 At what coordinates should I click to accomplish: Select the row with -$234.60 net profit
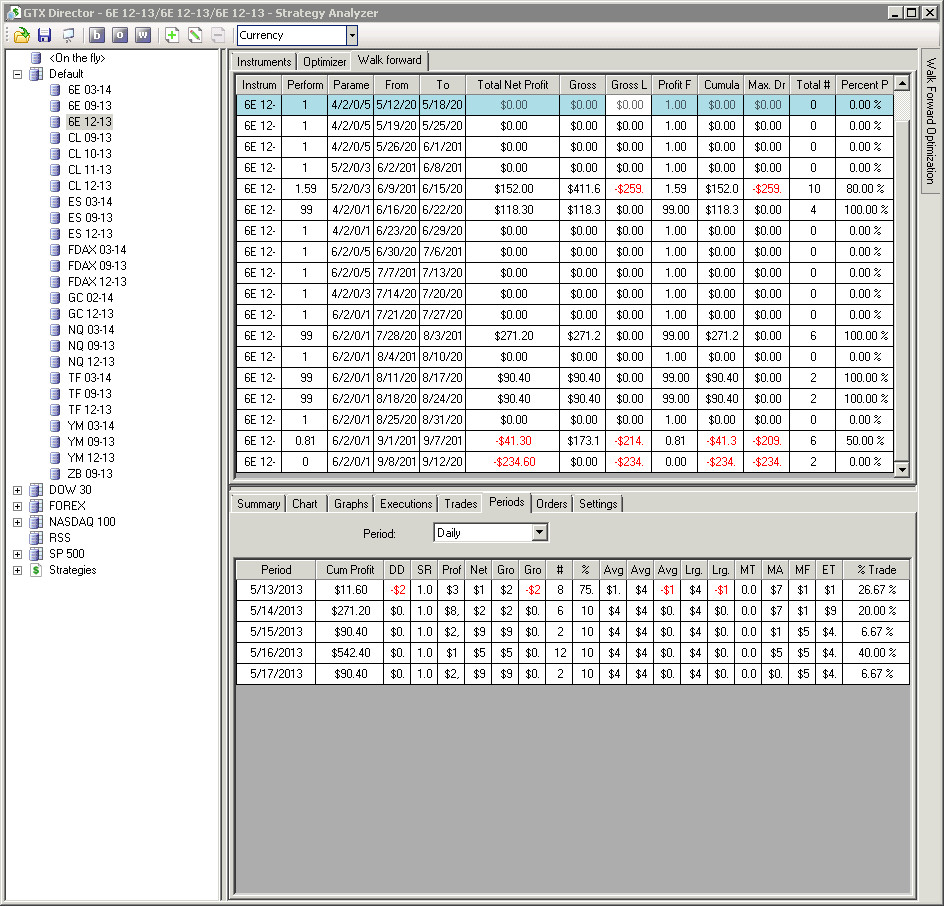point(565,462)
